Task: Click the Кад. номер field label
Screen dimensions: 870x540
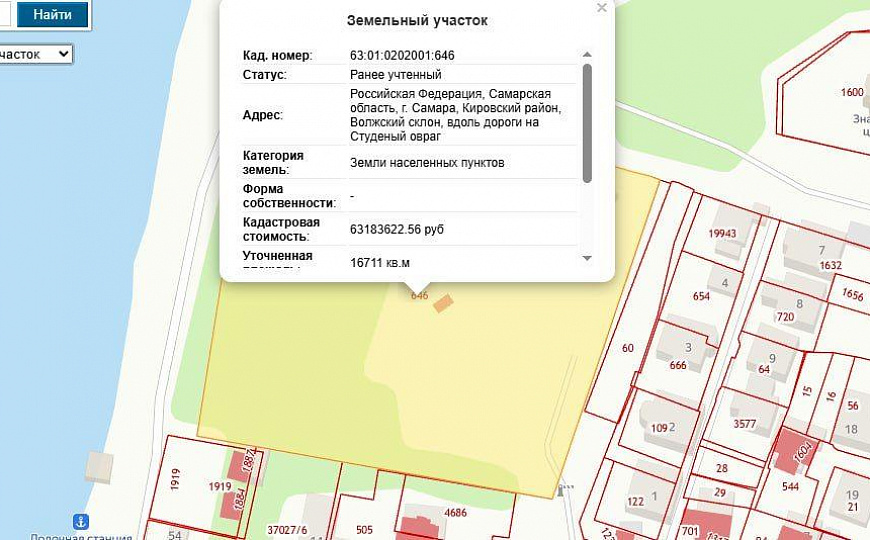Action: point(277,55)
